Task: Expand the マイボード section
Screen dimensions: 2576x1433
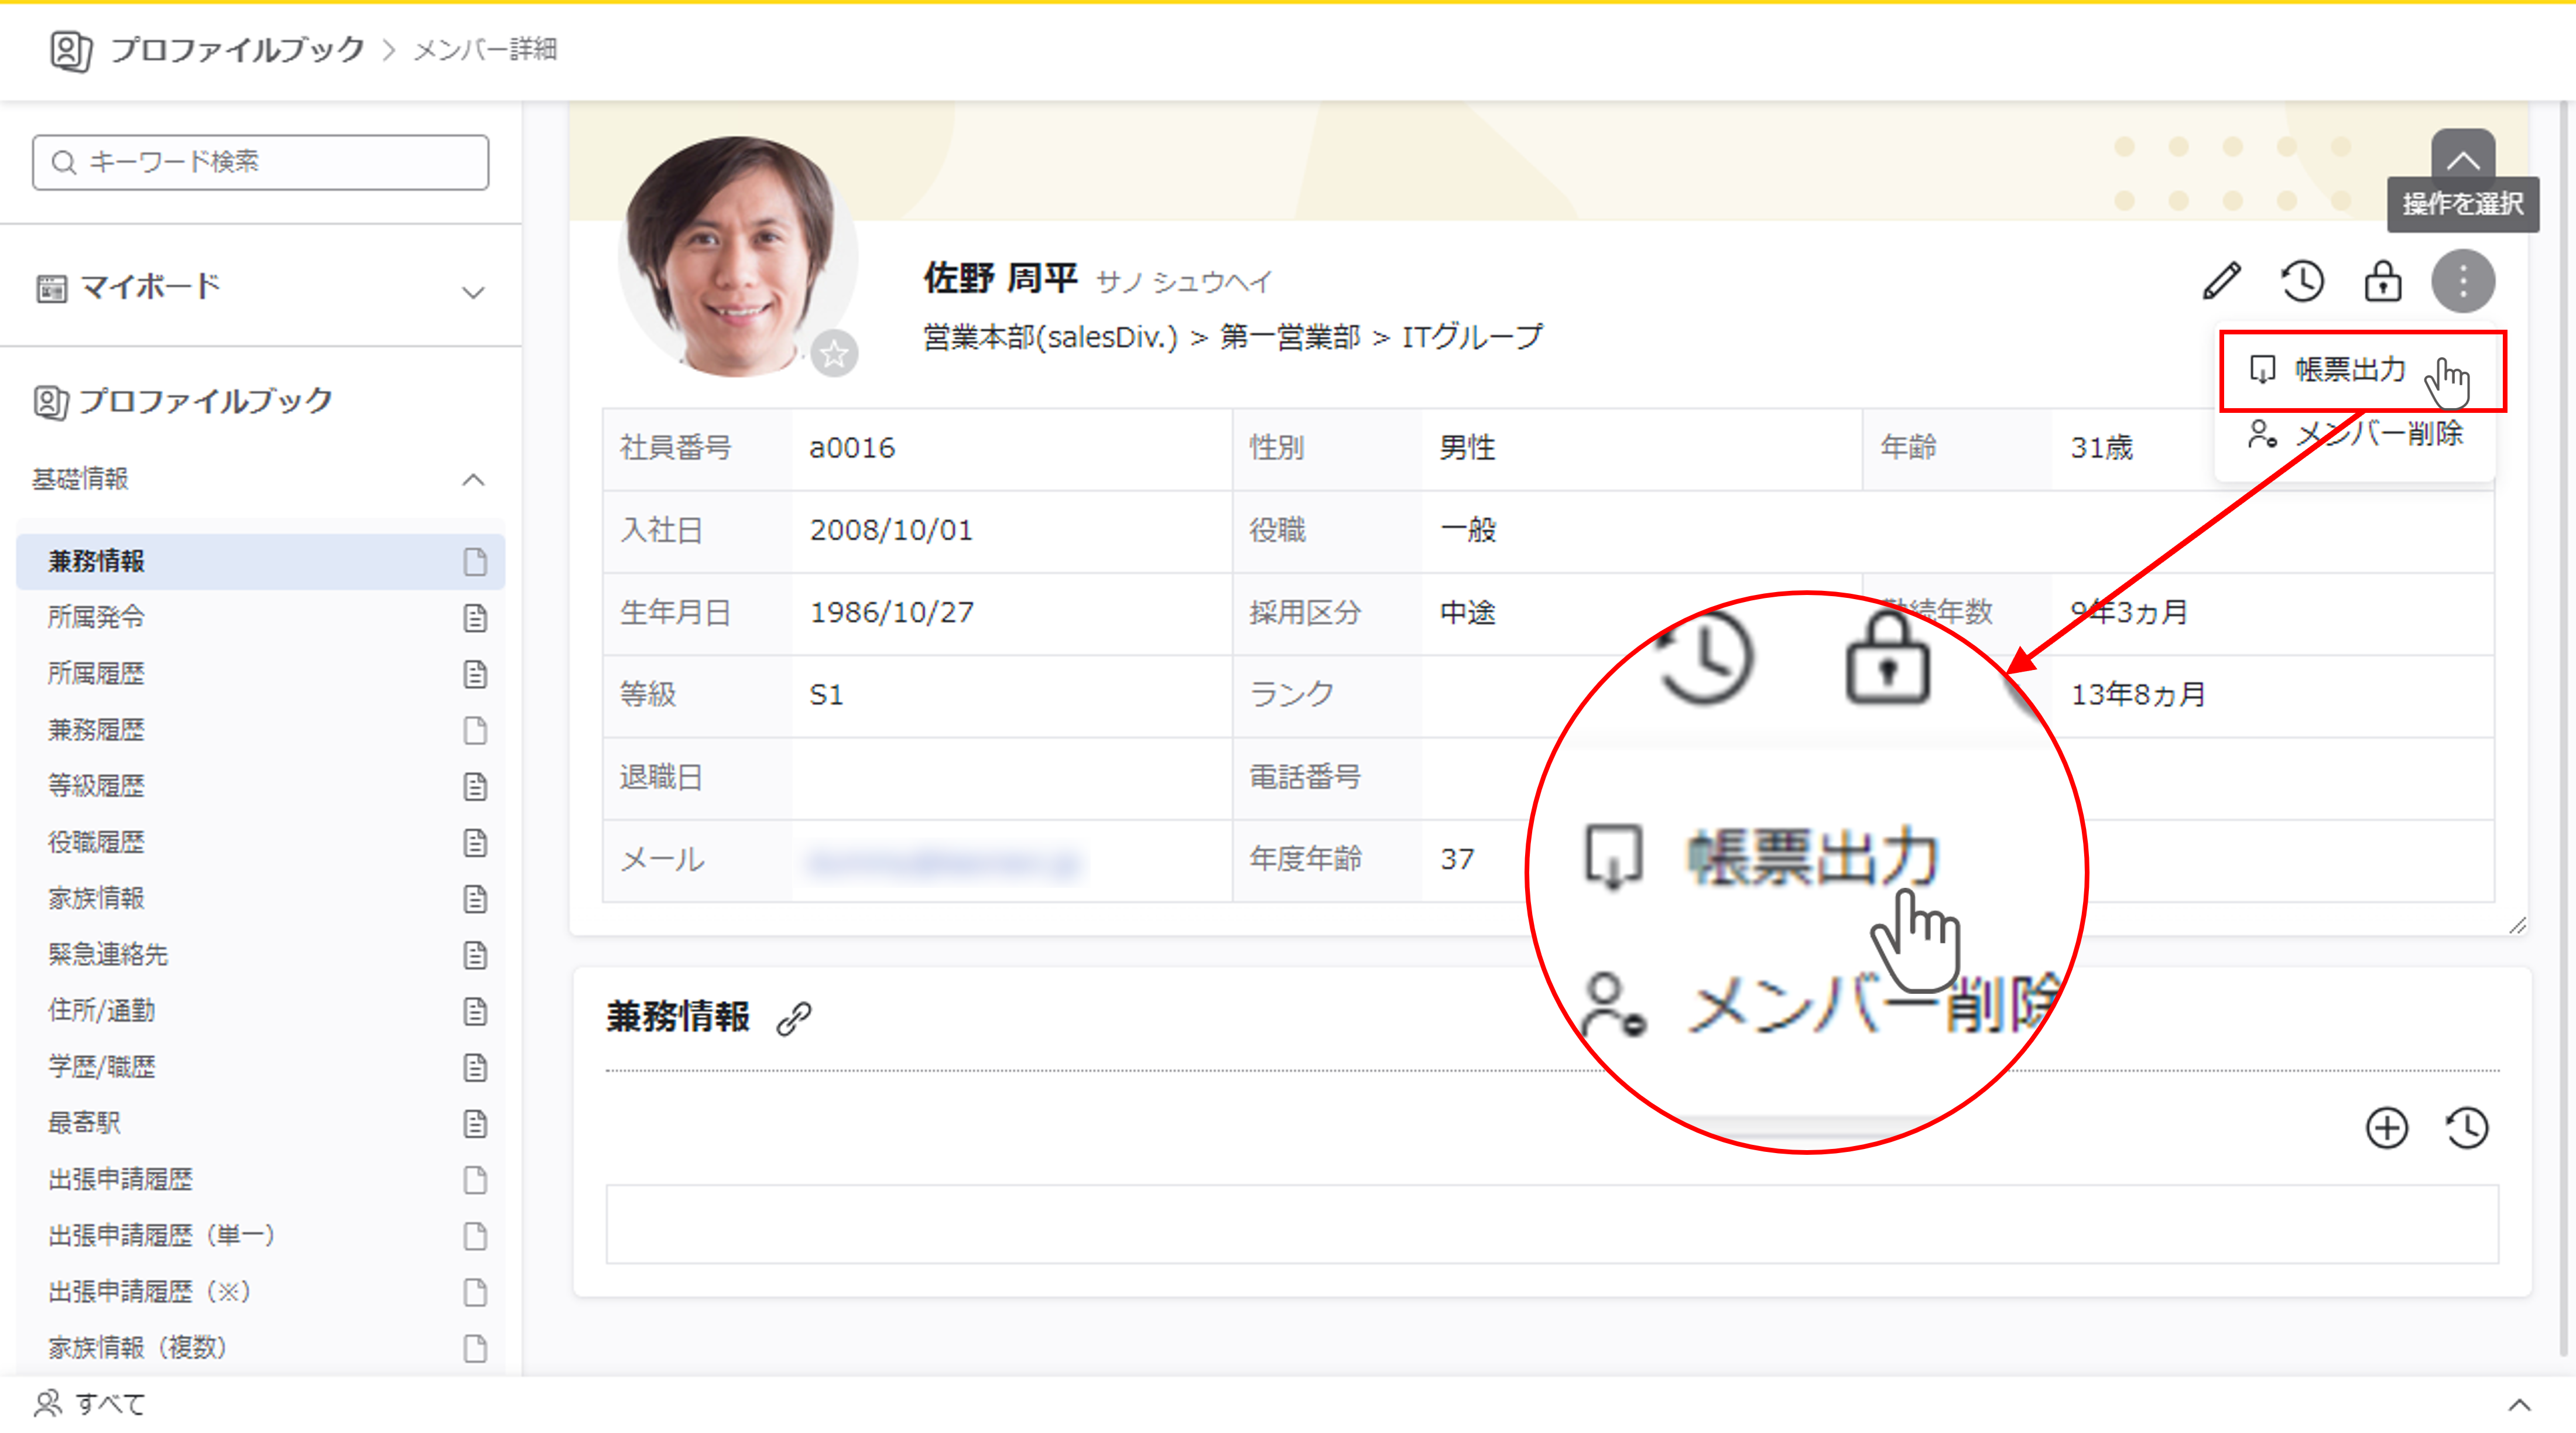Action: pyautogui.click(x=472, y=292)
